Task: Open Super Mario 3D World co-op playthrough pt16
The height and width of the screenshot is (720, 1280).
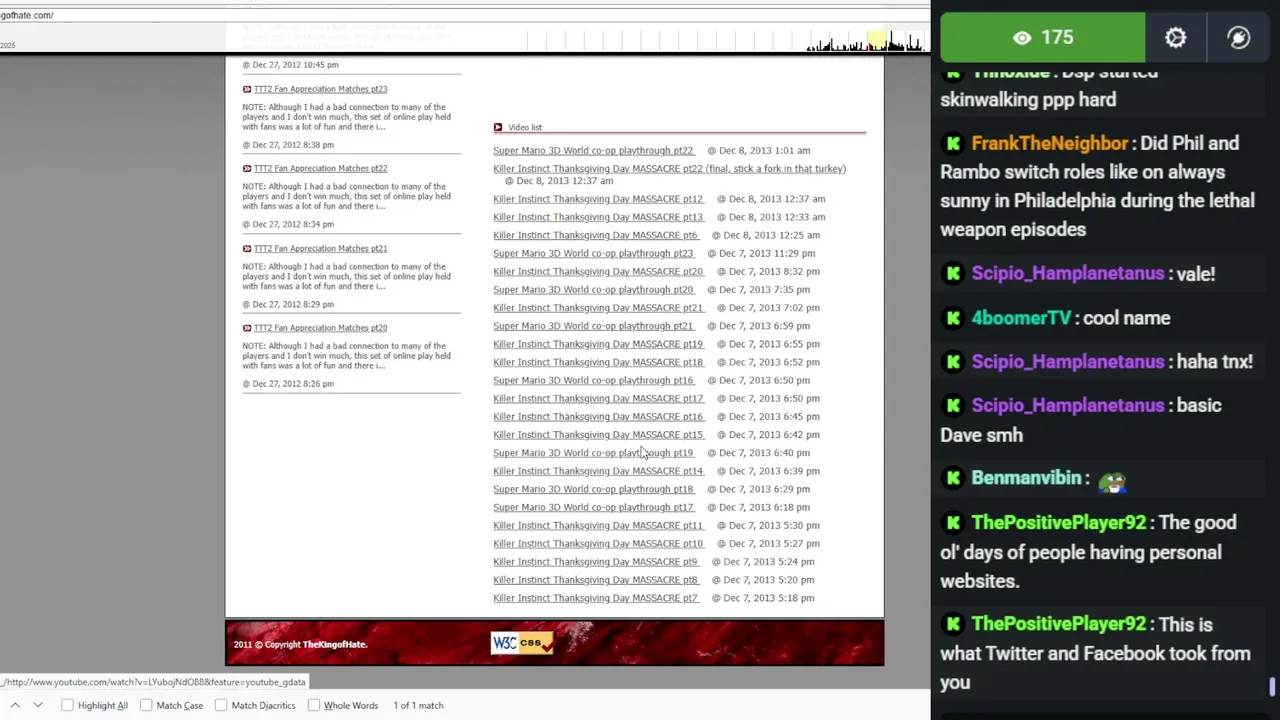Action: (593, 380)
